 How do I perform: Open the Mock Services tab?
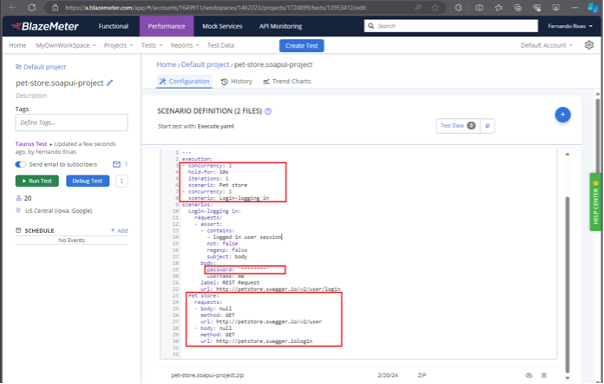click(222, 26)
